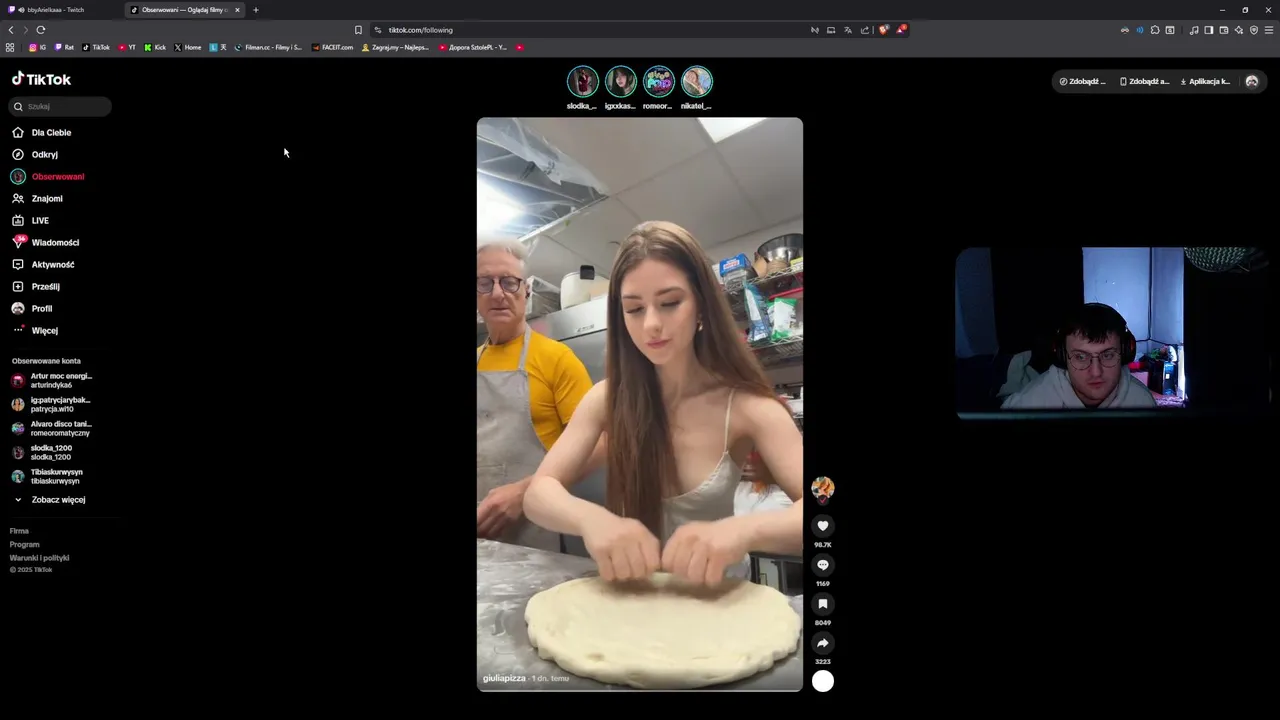Screen dimensions: 1280x720
Task: Expand Więcej menu
Action: coord(35,330)
